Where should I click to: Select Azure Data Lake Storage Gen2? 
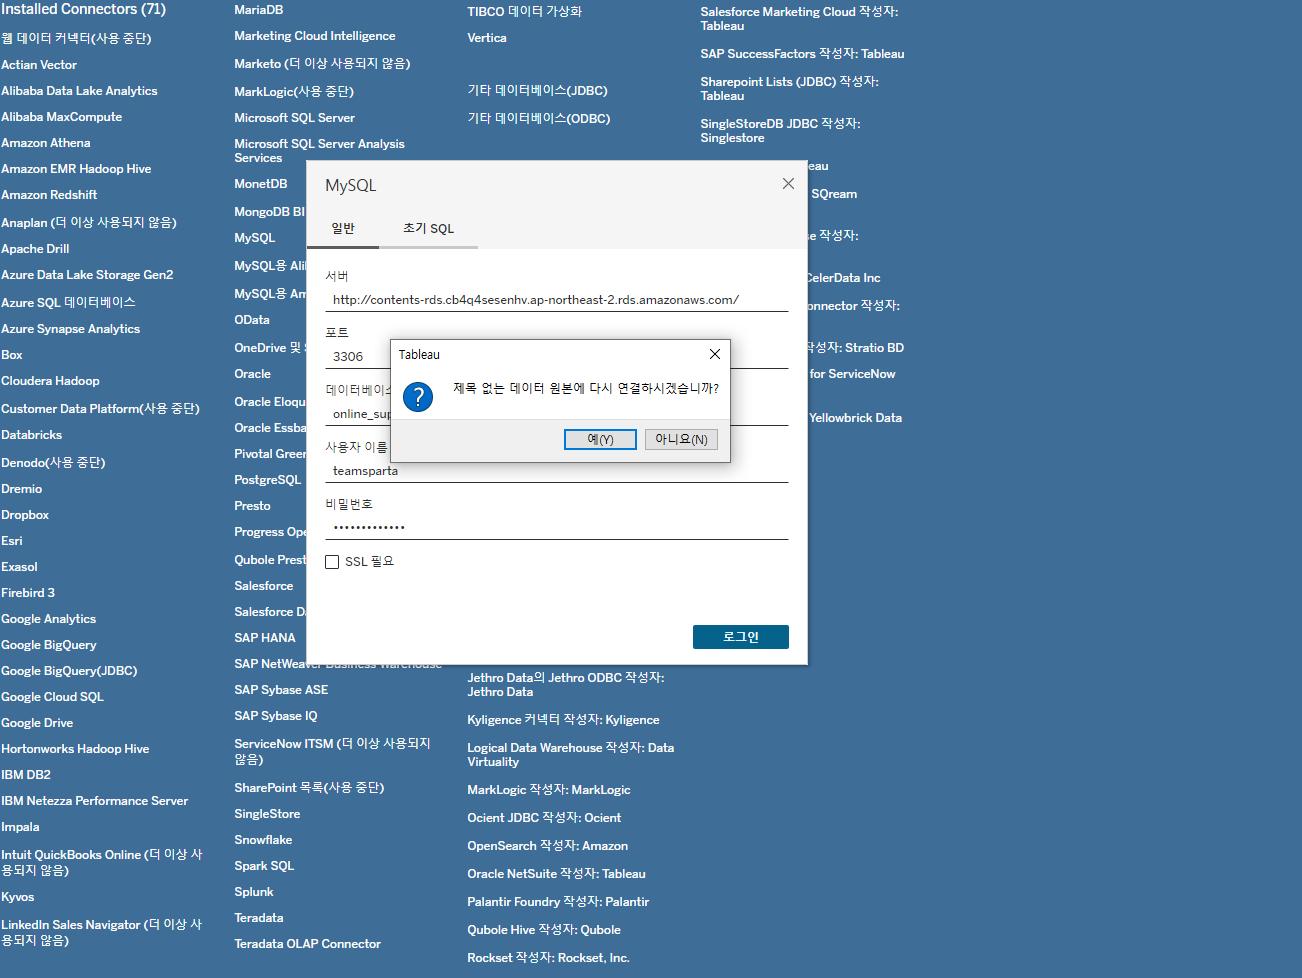point(87,275)
